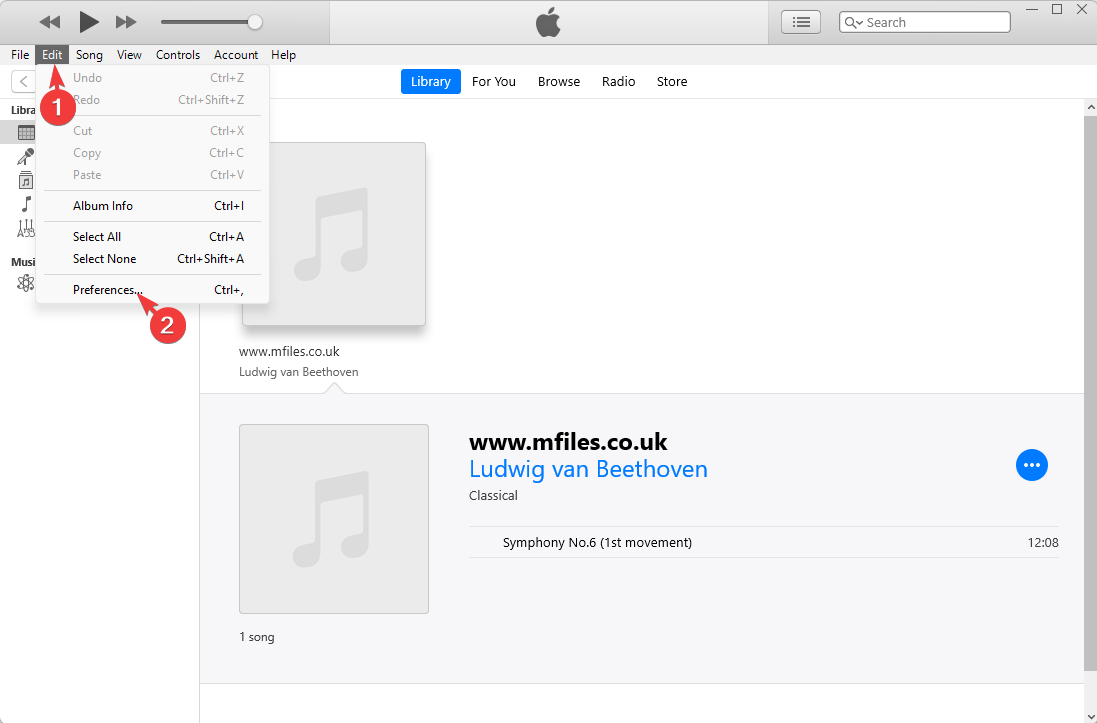
Task: Open the Controls menu
Action: pyautogui.click(x=178, y=55)
